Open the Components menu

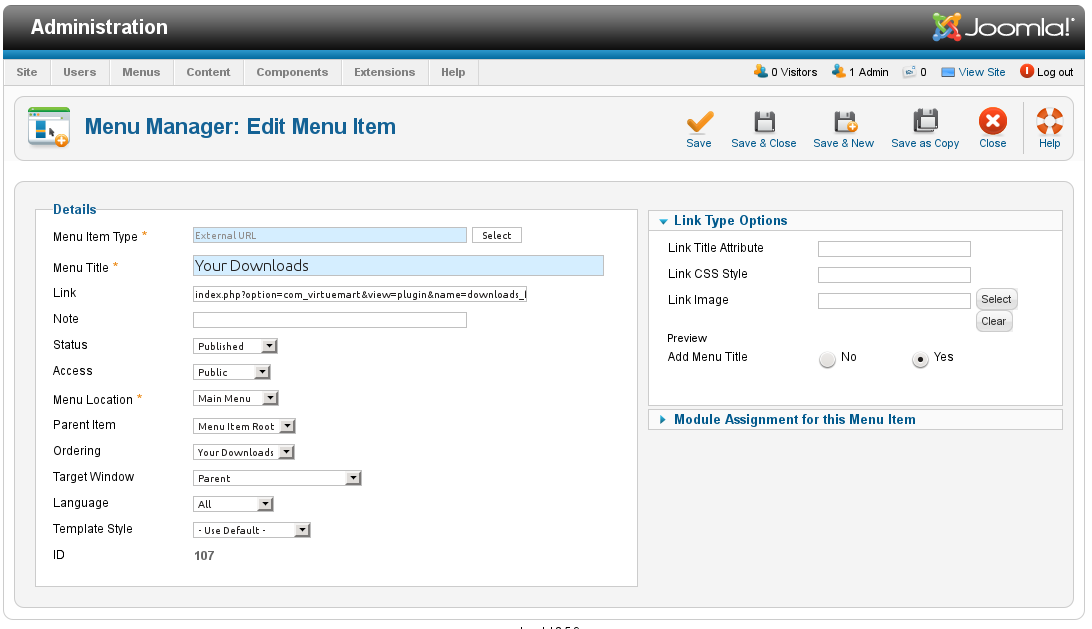(x=292, y=72)
